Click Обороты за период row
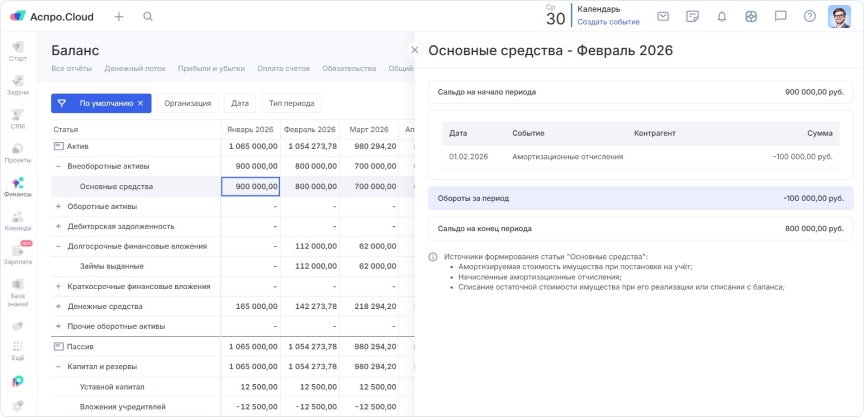This screenshot has height=417, width=864. point(641,198)
